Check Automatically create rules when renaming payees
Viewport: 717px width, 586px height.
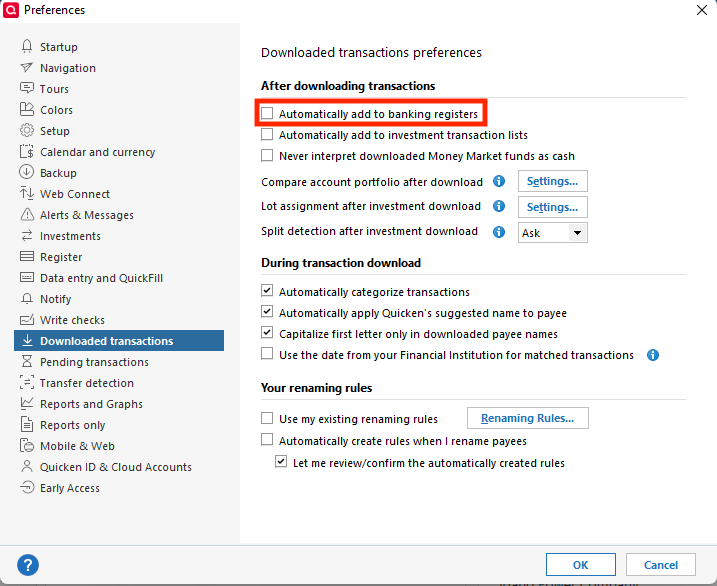(x=267, y=440)
